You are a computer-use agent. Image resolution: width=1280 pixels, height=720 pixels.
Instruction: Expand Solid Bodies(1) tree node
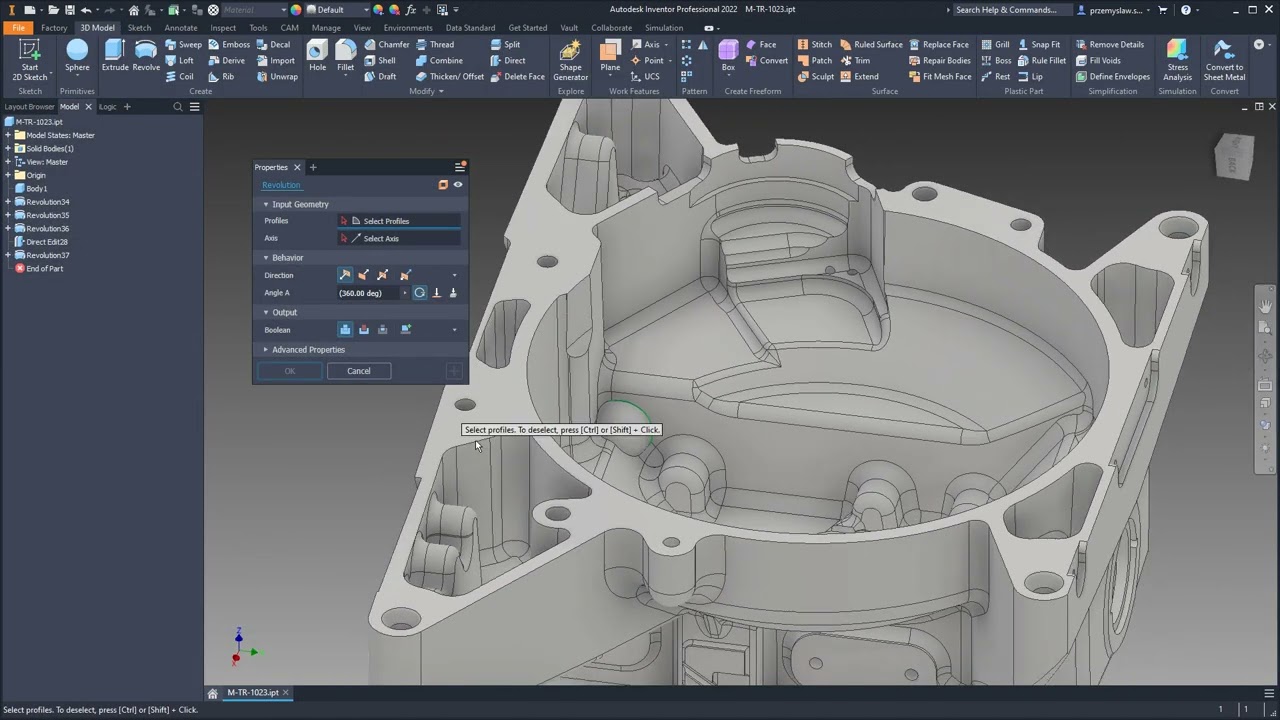click(x=8, y=149)
